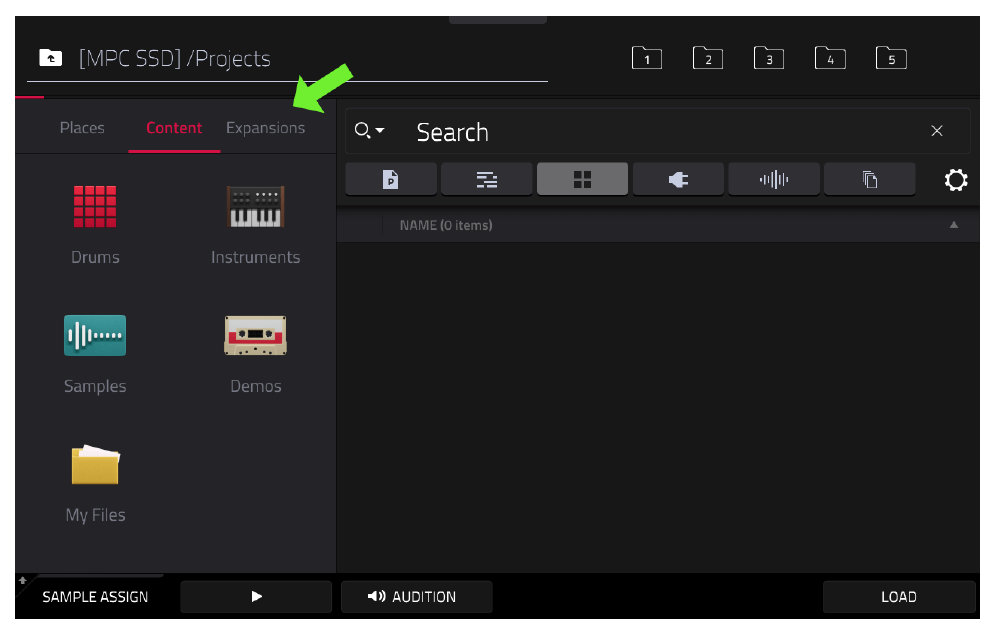
Task: Toggle the sequence file filter
Action: [x=487, y=179]
